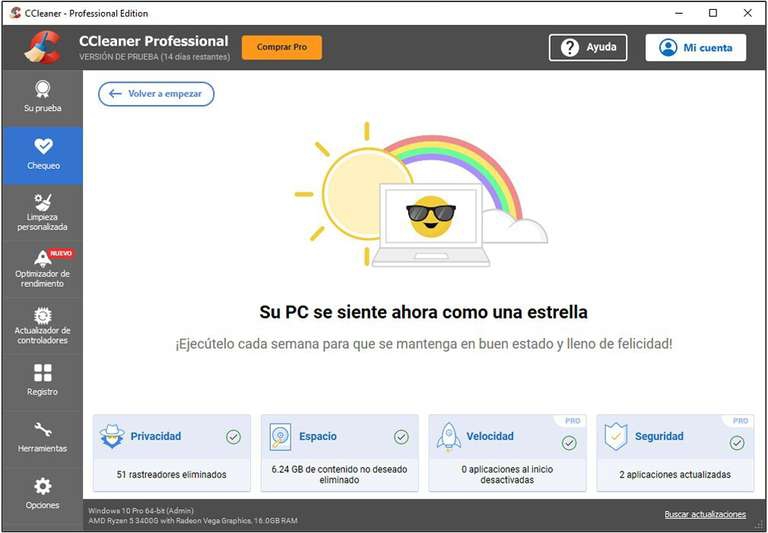Click 'Windows 10 Pro 64-bit (Admin)' status text
This screenshot has height=533, width=768.
141,510
